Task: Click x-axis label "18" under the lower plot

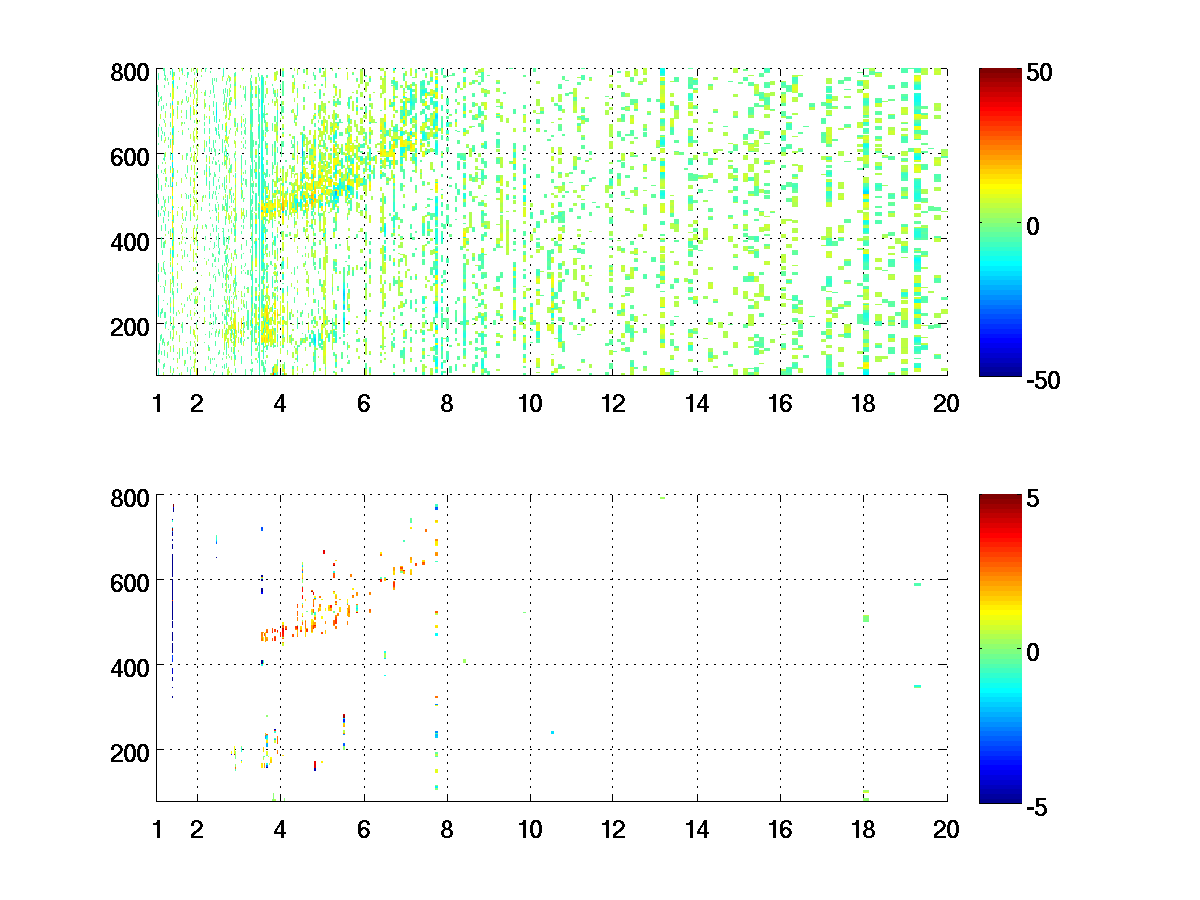Action: (x=863, y=829)
